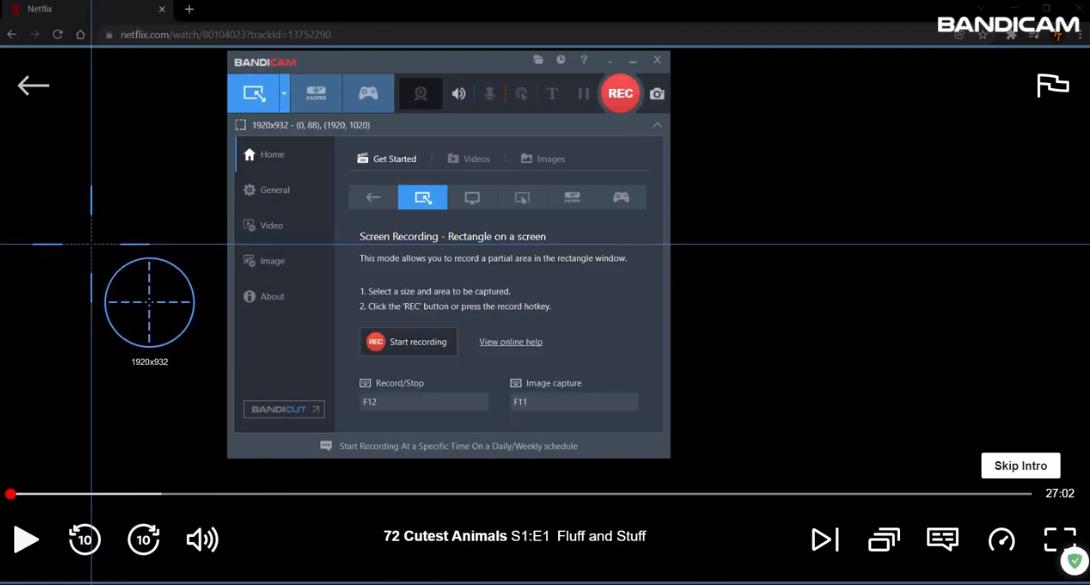Open View online help link
This screenshot has height=585, width=1090.
click(x=510, y=342)
